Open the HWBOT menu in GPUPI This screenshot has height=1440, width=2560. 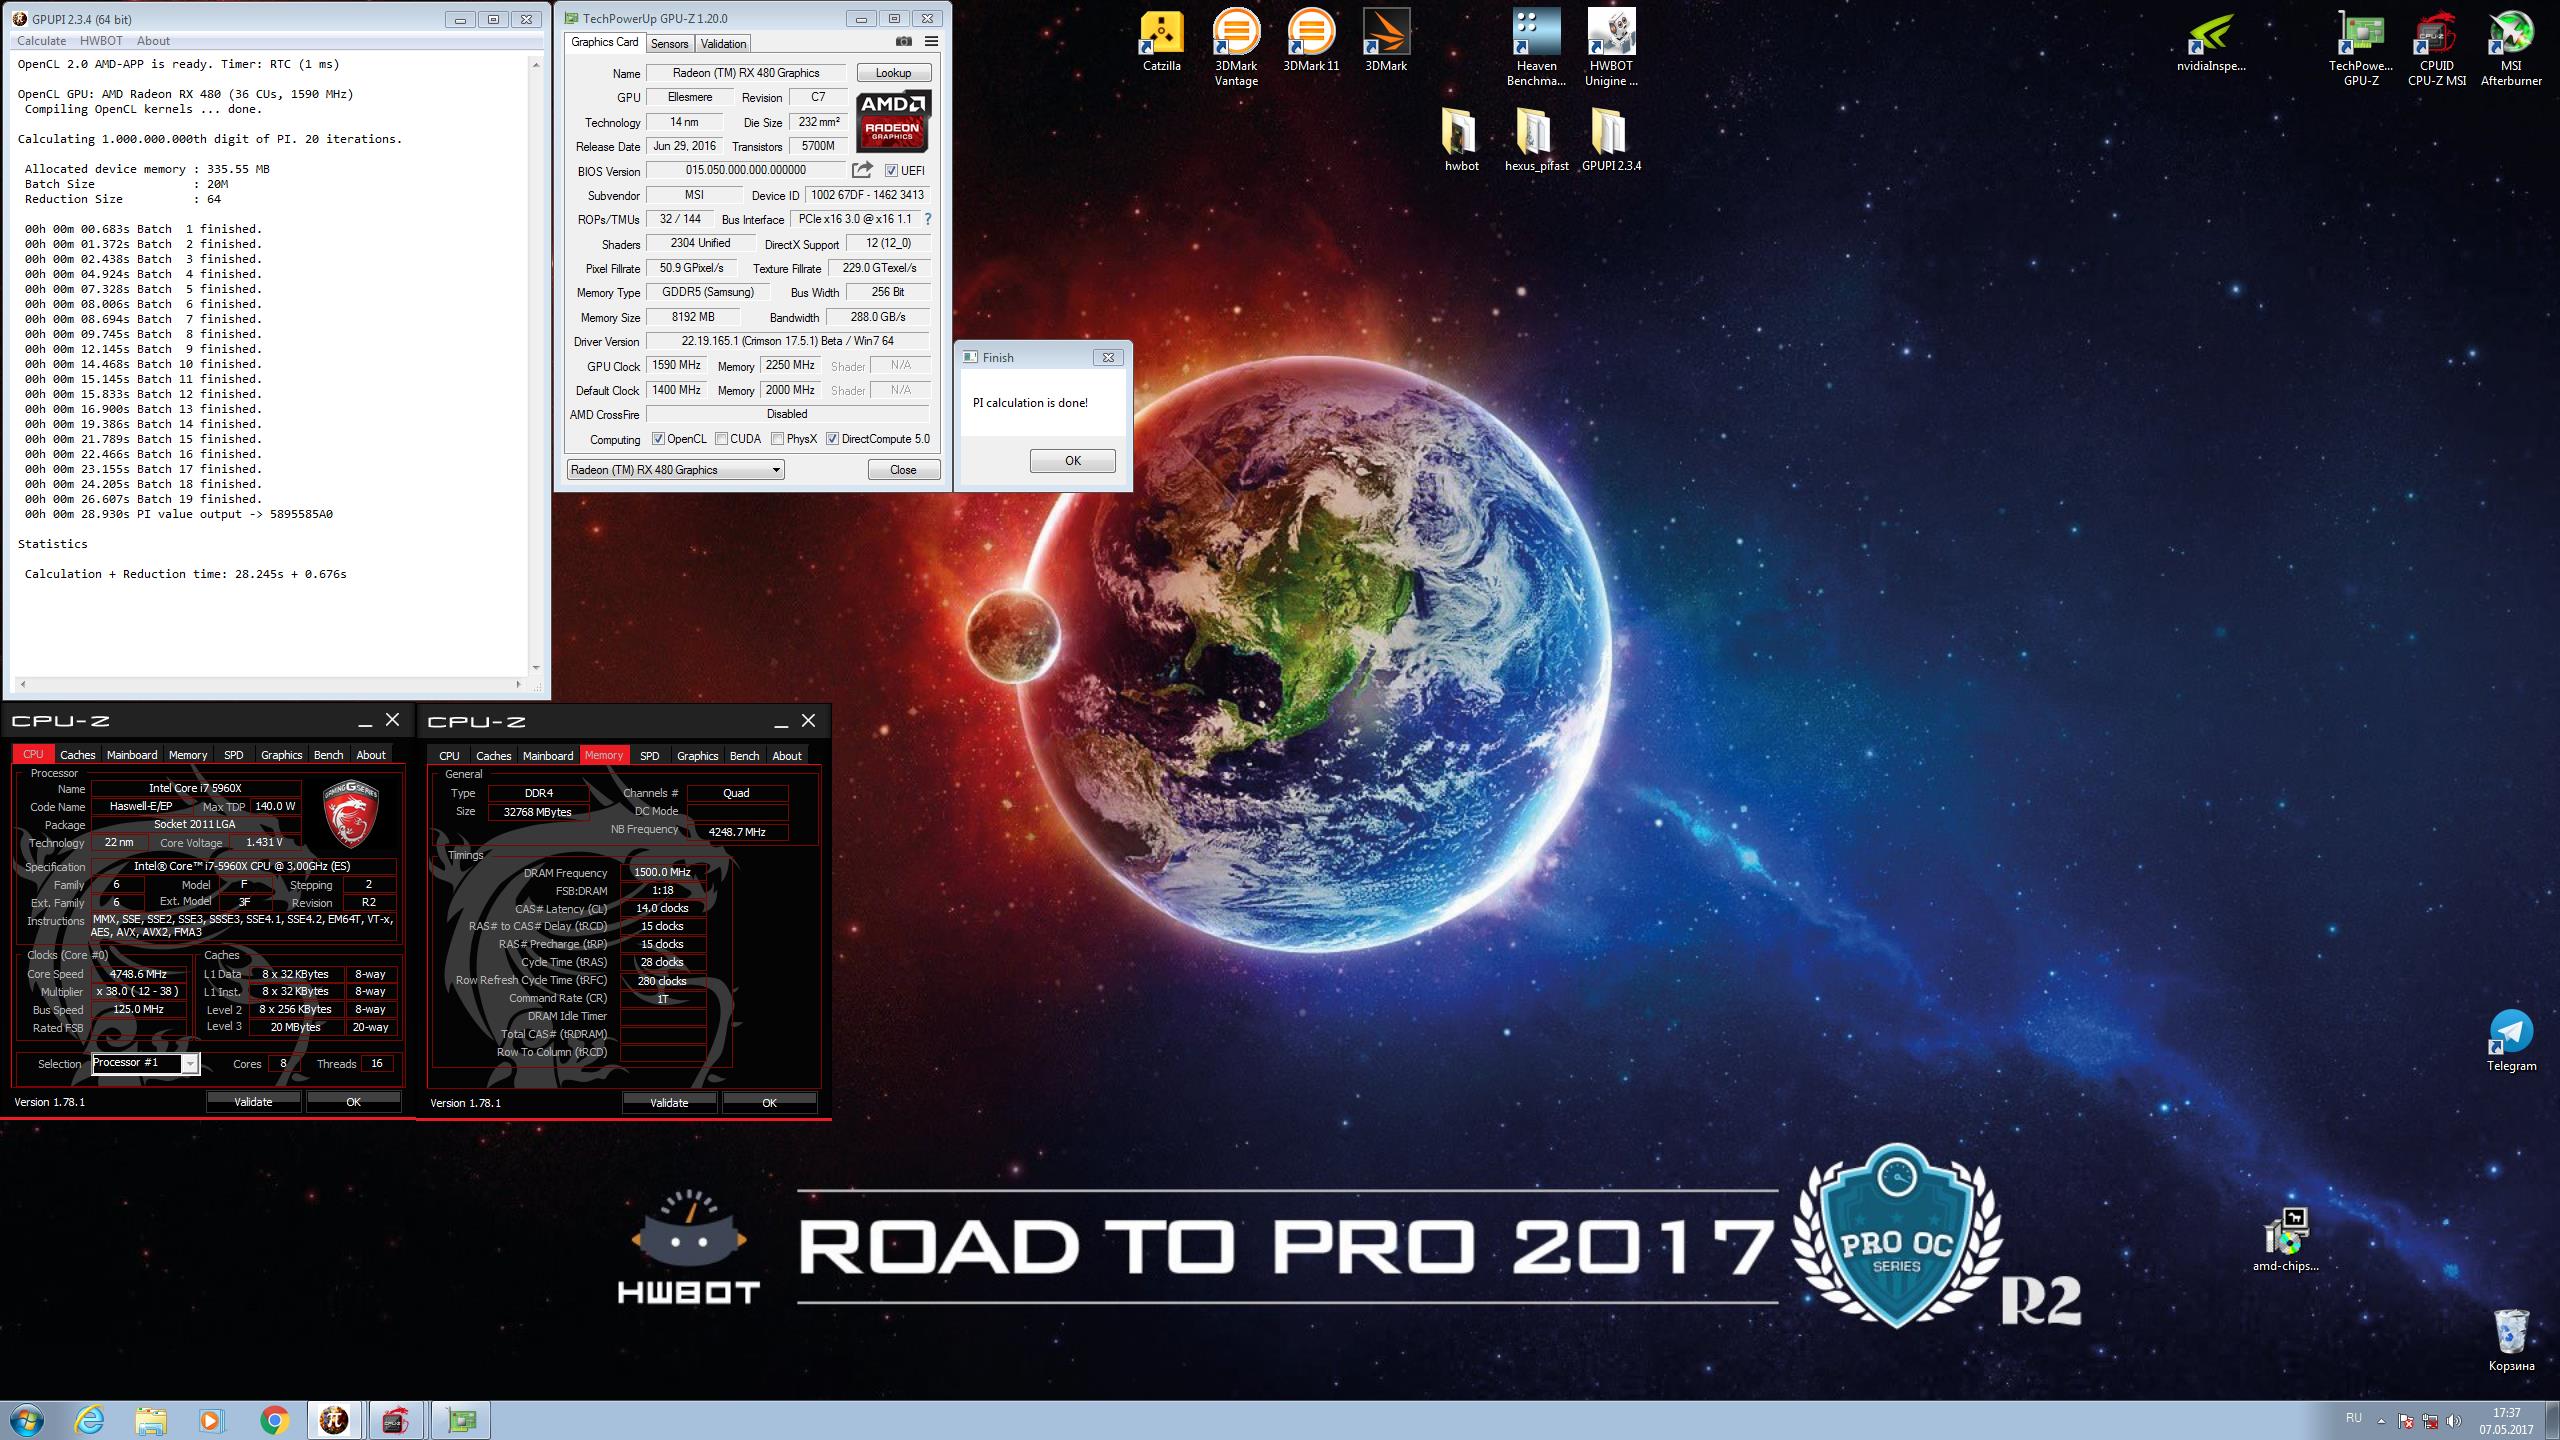tap(101, 41)
